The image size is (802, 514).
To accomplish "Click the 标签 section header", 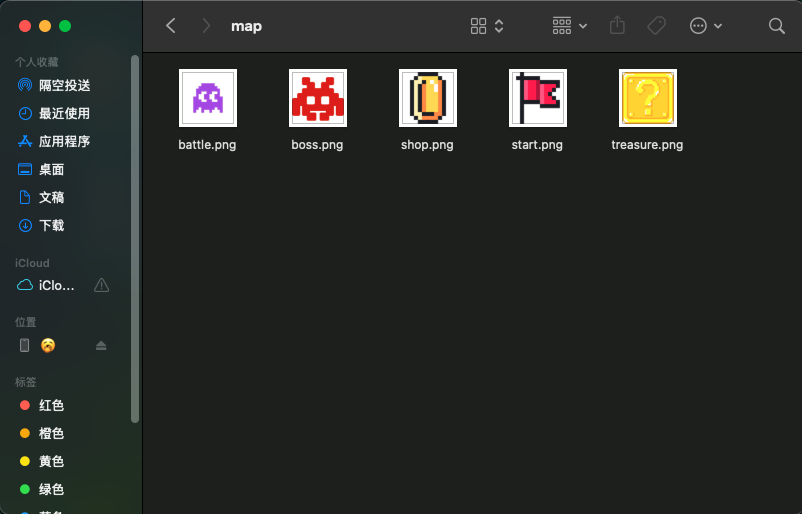I will coord(26,382).
